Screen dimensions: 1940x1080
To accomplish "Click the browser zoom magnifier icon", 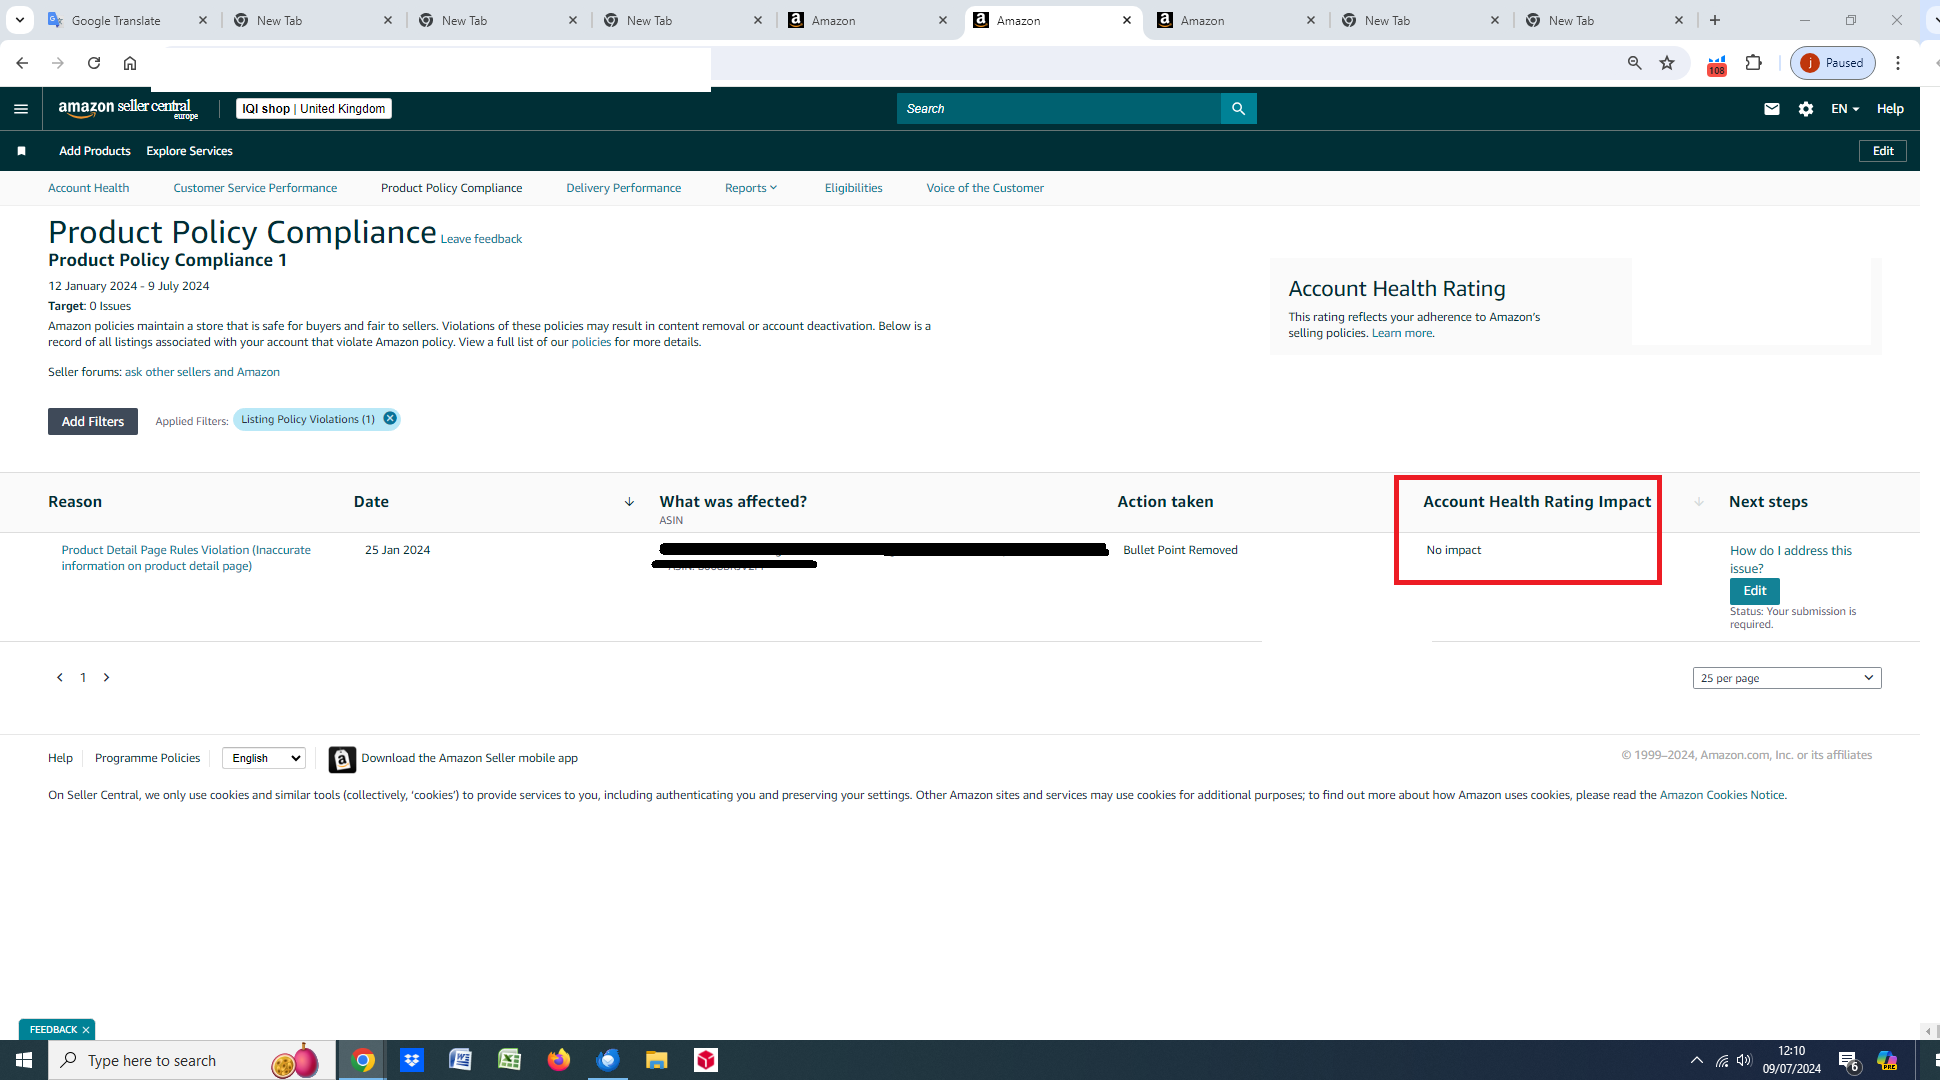I will coord(1634,63).
